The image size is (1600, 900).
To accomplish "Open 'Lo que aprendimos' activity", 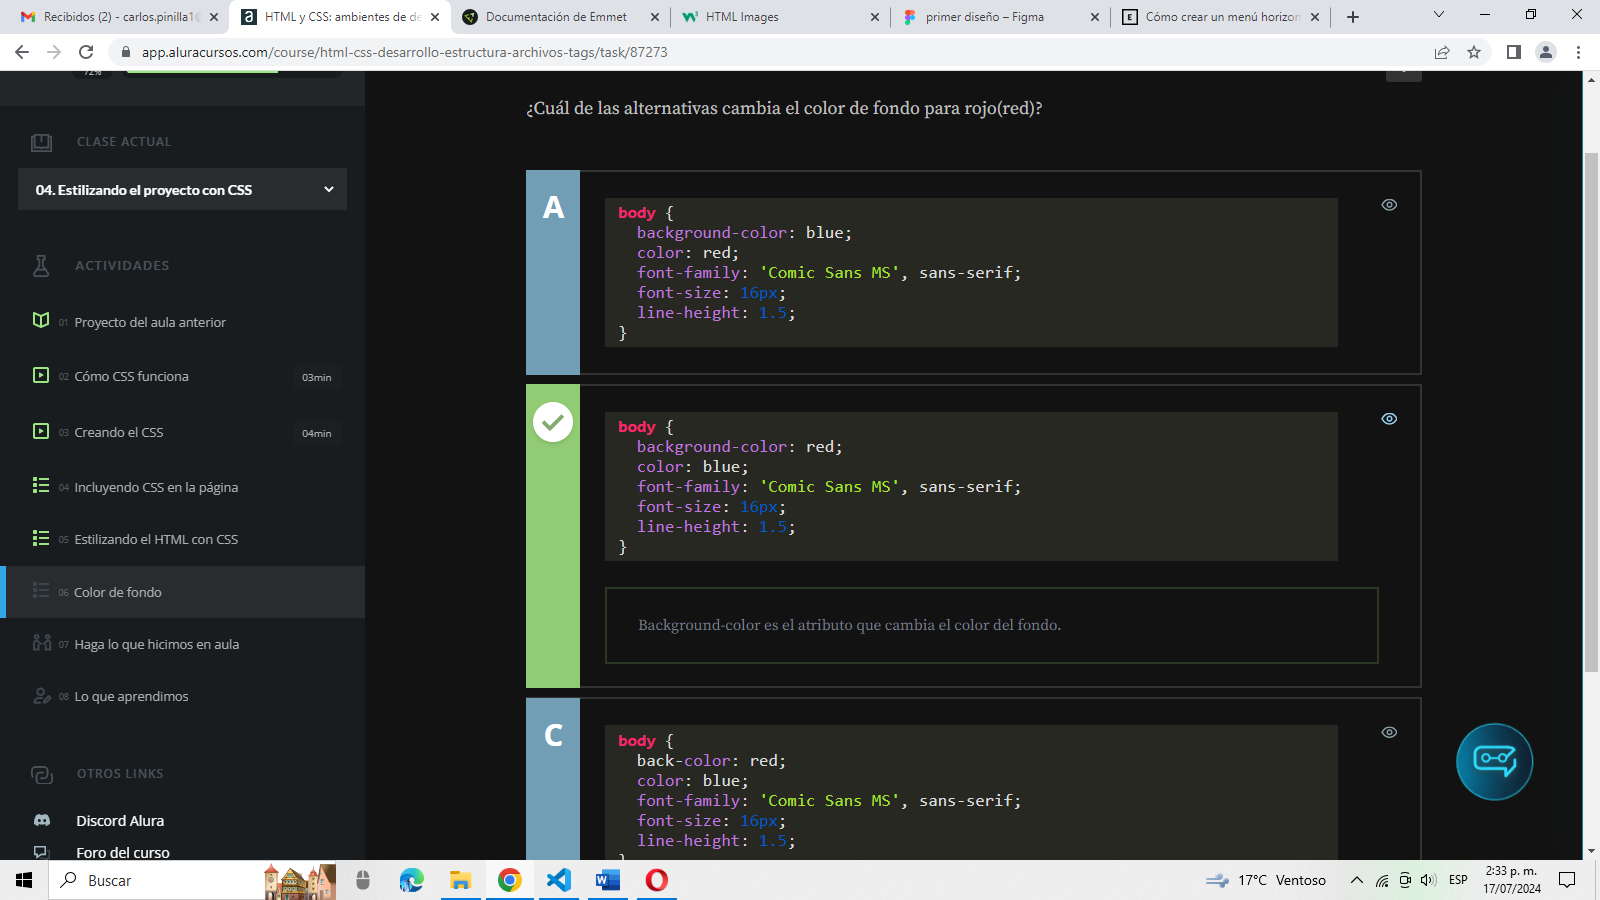I will click(131, 697).
